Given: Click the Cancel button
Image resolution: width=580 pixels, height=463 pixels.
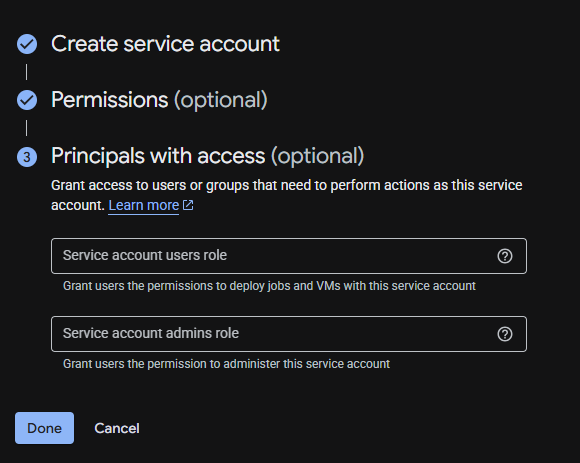Looking at the screenshot, I should click(x=117, y=428).
